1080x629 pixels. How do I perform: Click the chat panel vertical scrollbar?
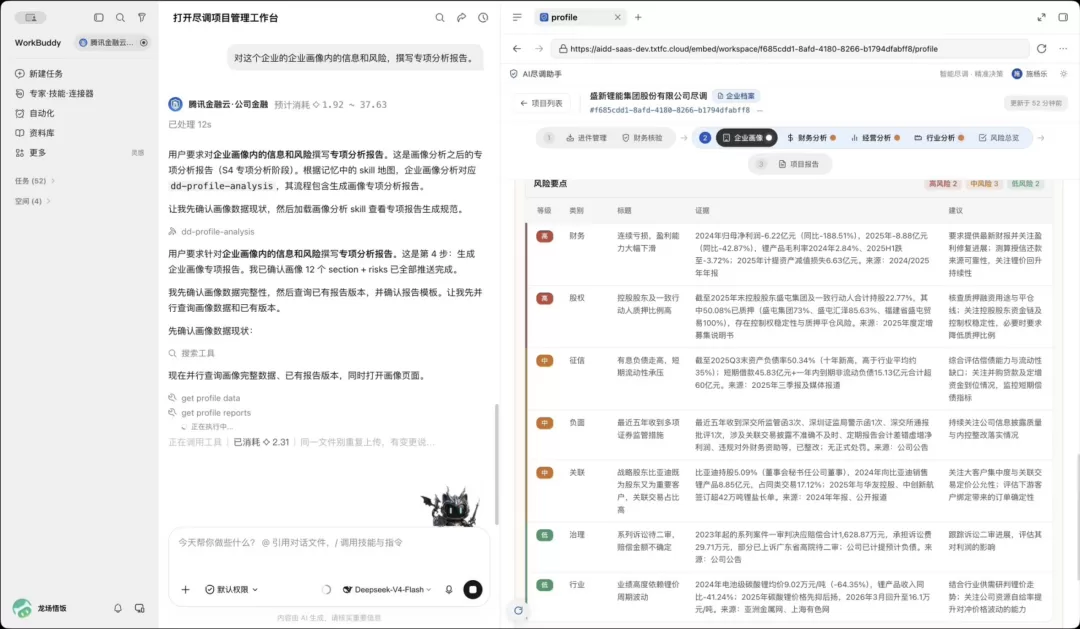(496, 464)
